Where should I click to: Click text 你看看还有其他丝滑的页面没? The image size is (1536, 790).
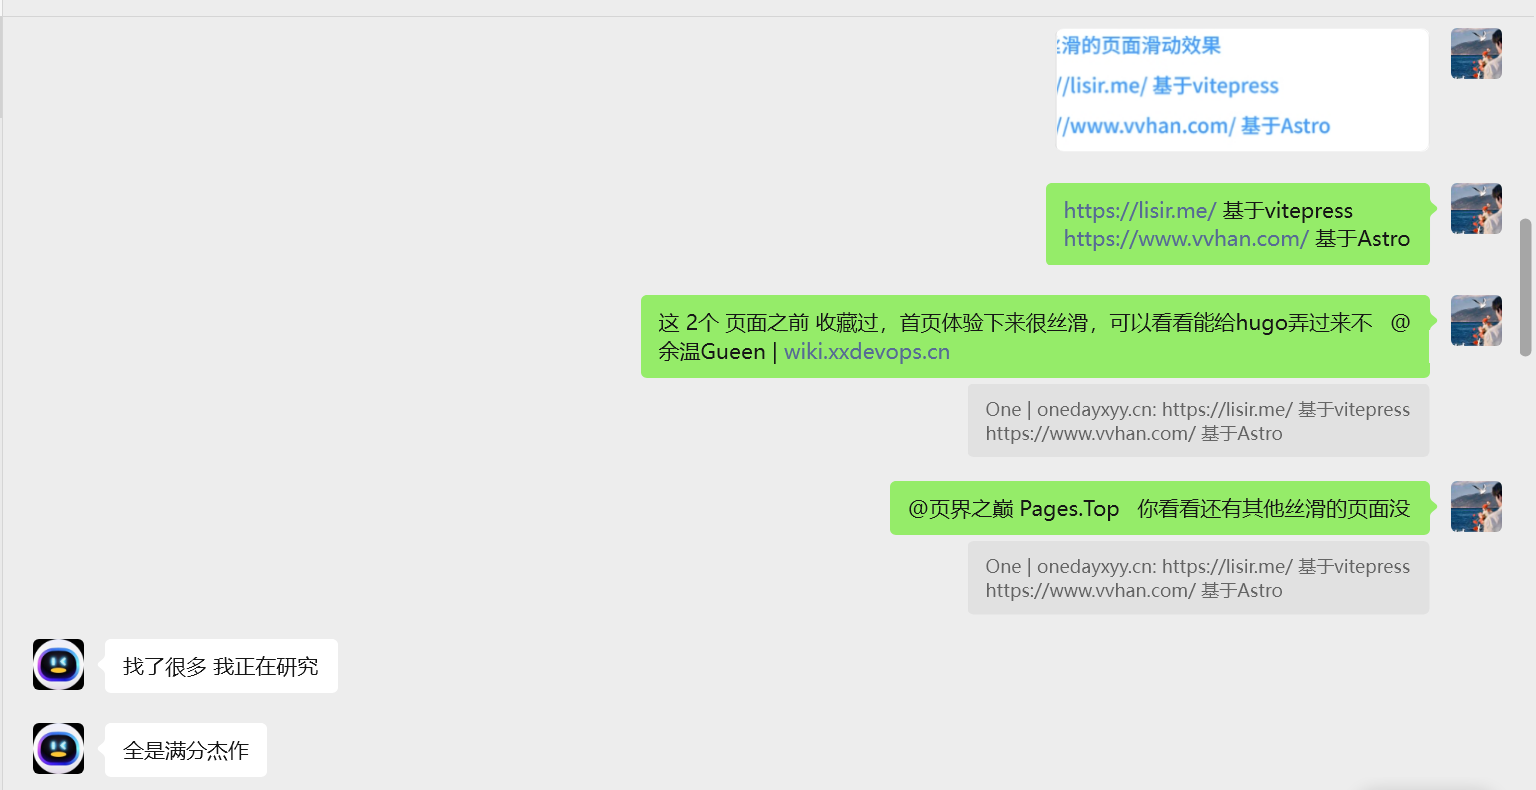tap(1273, 509)
